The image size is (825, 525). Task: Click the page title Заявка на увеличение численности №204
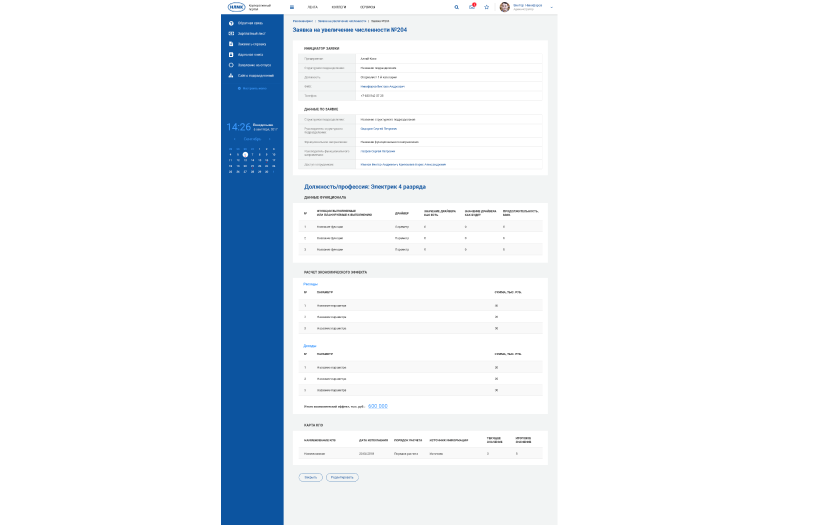[x=350, y=30]
